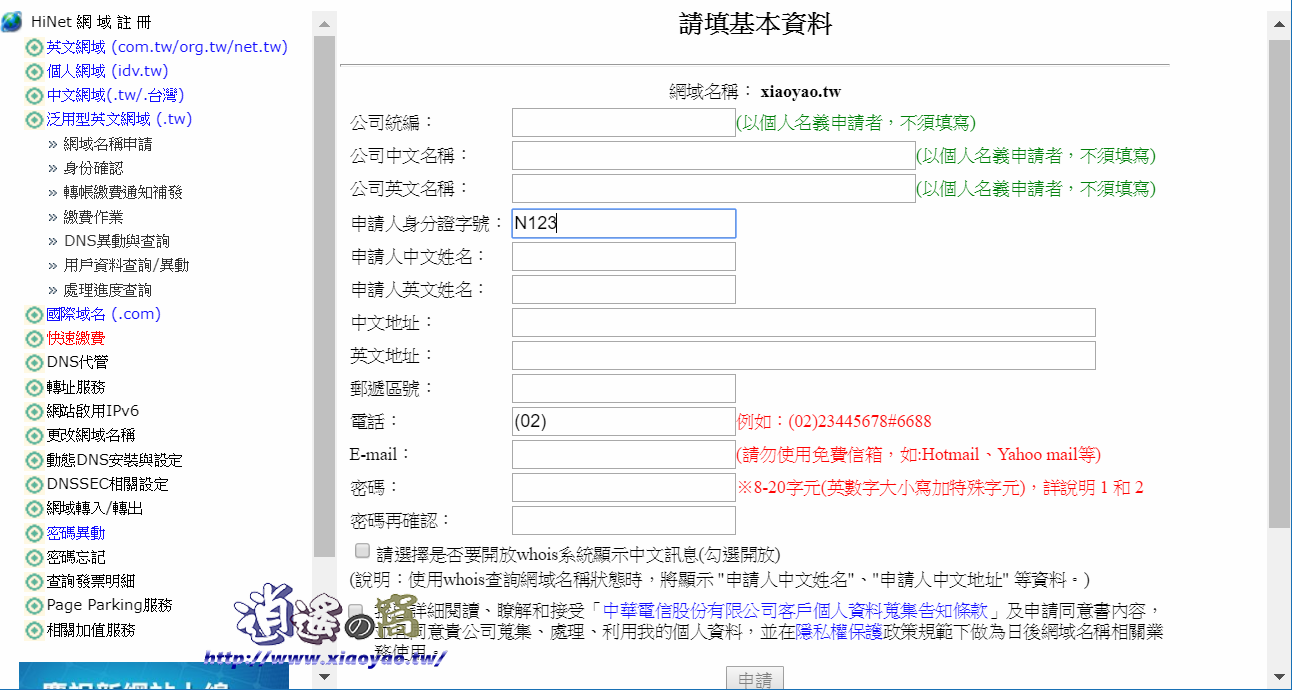Click the 英文地址 input field

coord(804,355)
